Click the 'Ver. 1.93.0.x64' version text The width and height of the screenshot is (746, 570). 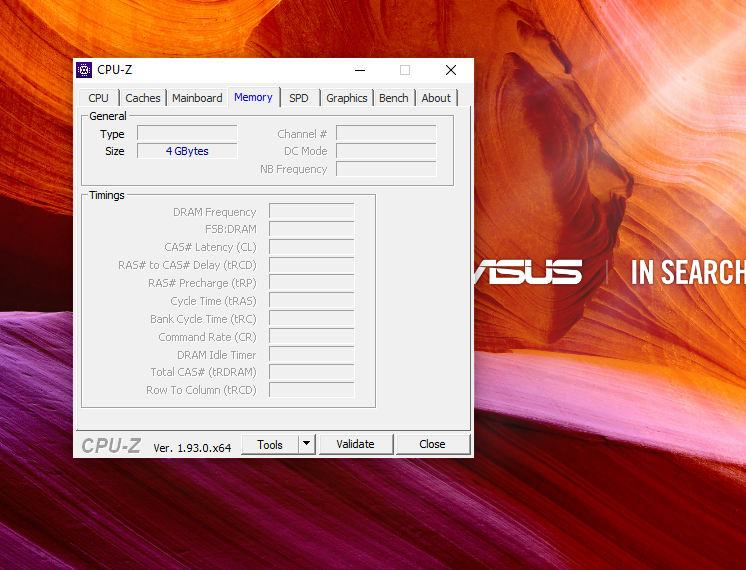(192, 448)
